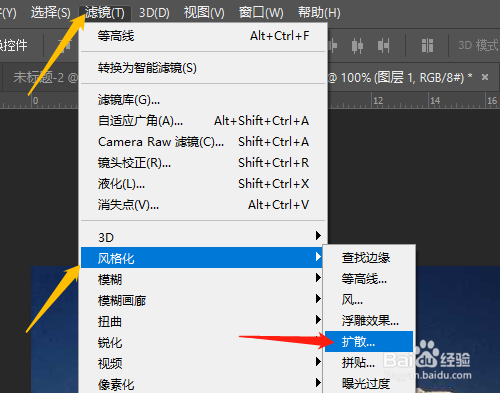Image resolution: width=500 pixels, height=393 pixels.
Task: Select the 模糊画廊 menu entry
Action: 202,300
